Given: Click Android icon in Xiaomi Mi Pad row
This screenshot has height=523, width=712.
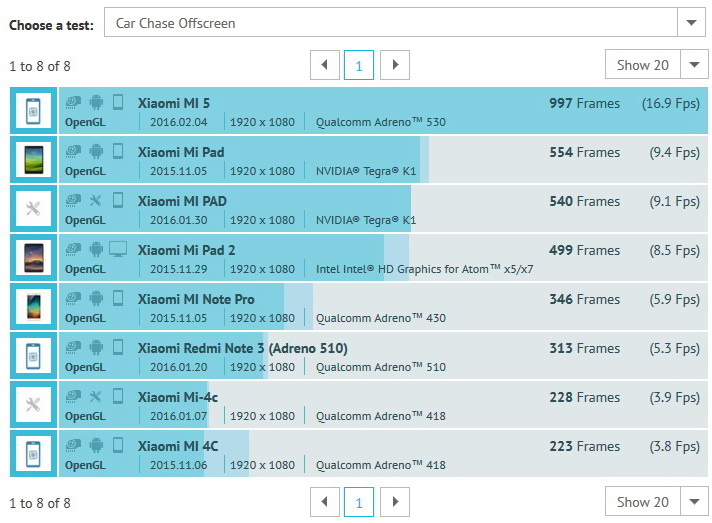Looking at the screenshot, I should click(96, 151).
